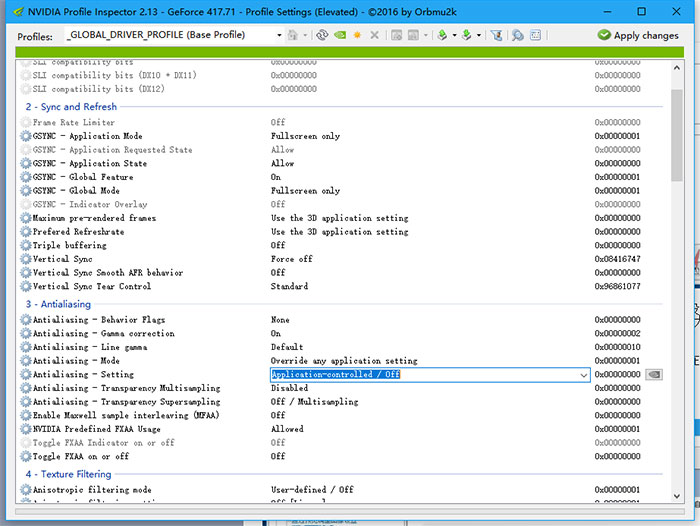Click gear icon of GSYNC - Application Mode
Screen dimensions: 700x526
point(26,136)
